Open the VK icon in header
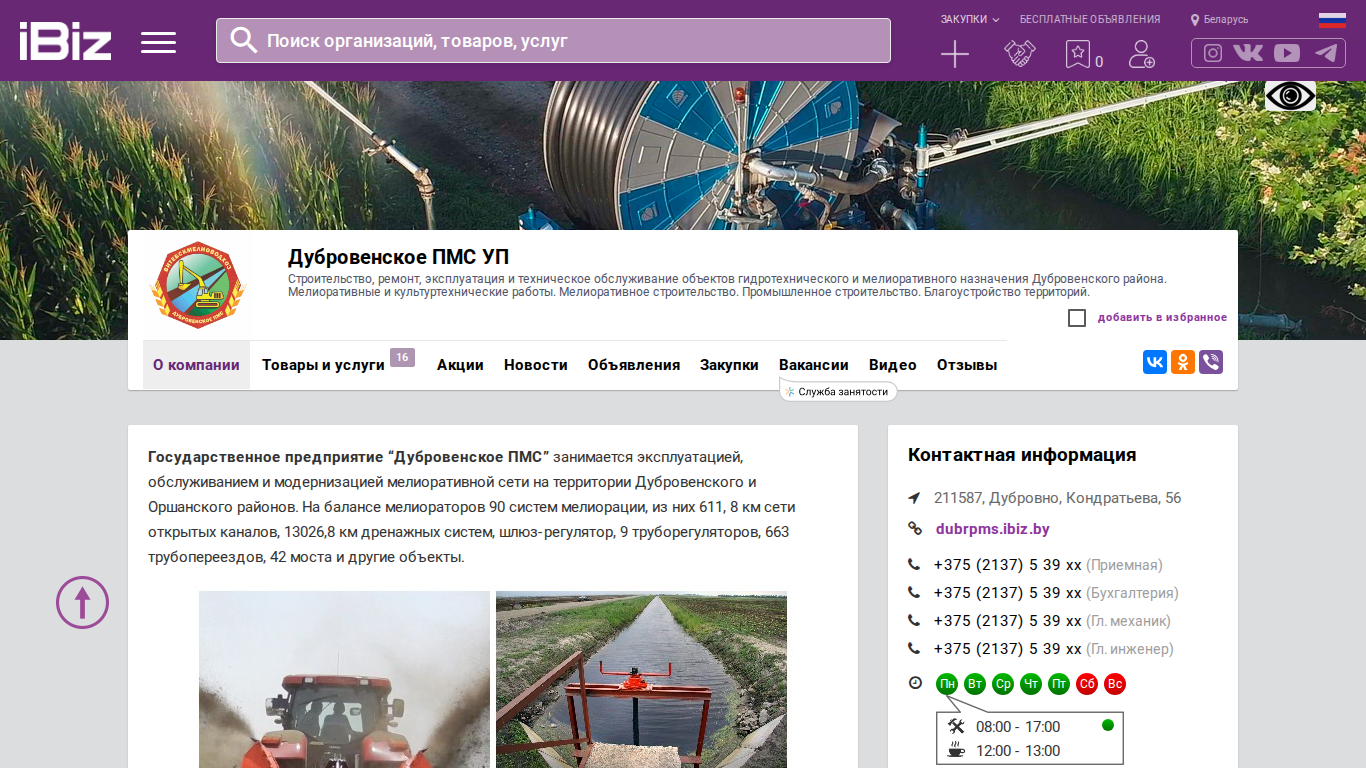 (x=1248, y=53)
